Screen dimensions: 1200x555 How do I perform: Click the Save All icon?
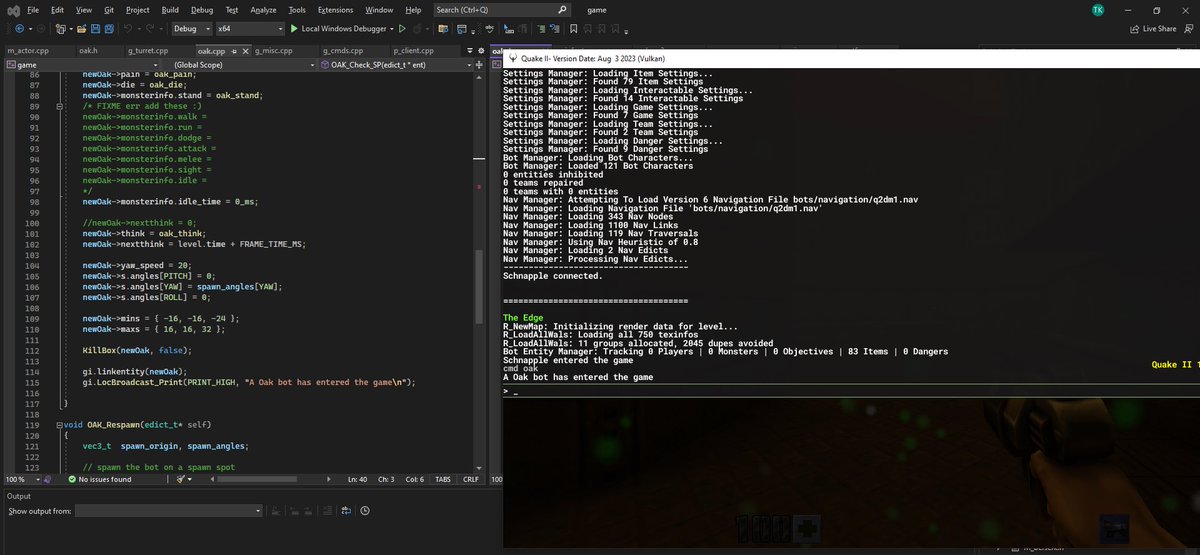pos(109,29)
